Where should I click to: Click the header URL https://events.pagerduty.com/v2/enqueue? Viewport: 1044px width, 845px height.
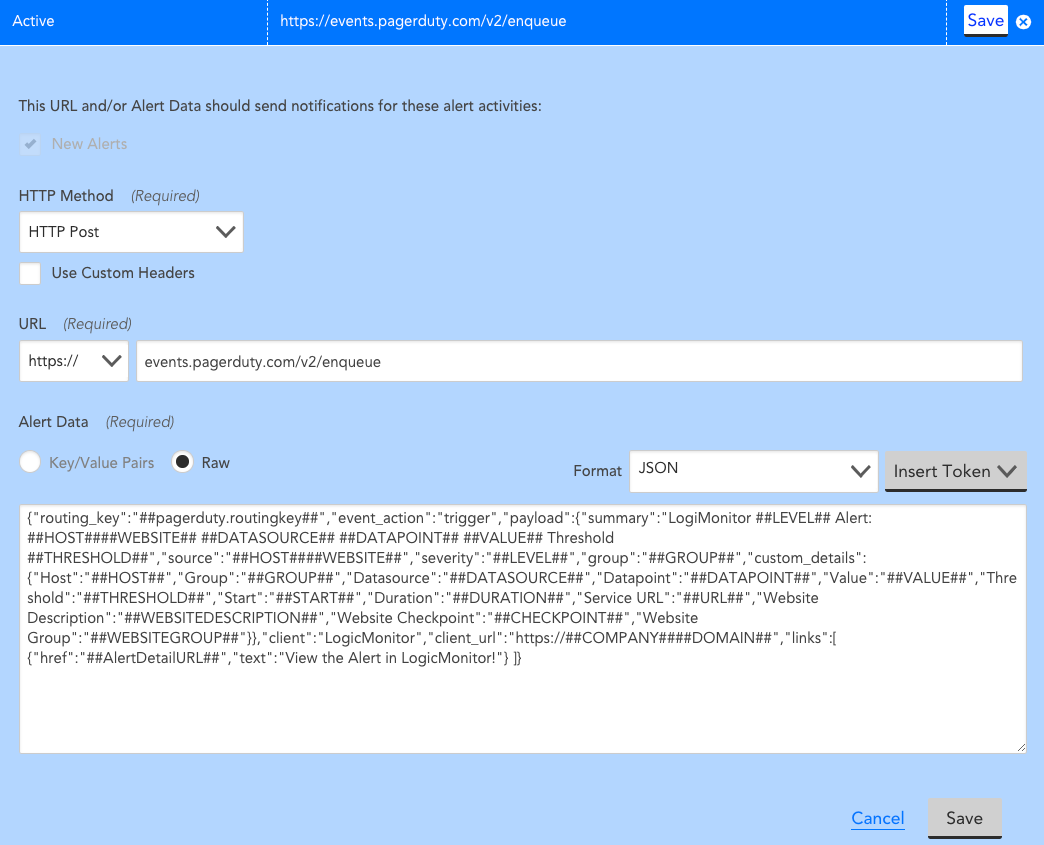coord(423,21)
